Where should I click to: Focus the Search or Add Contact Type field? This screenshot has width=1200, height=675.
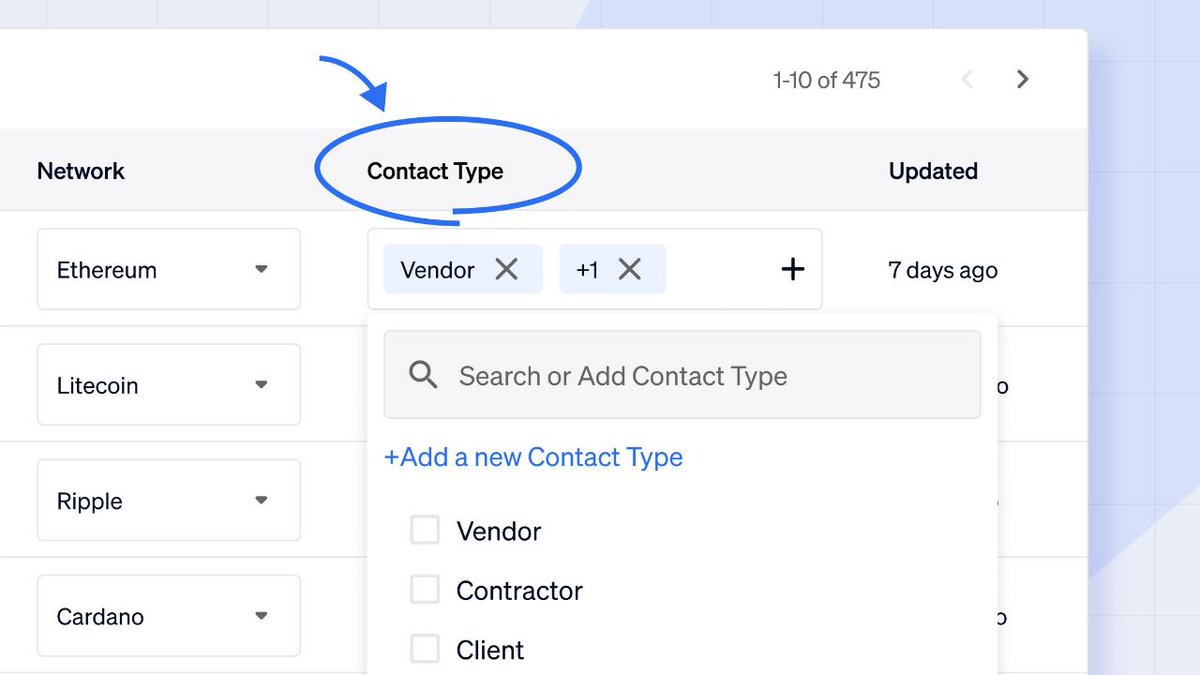(682, 375)
